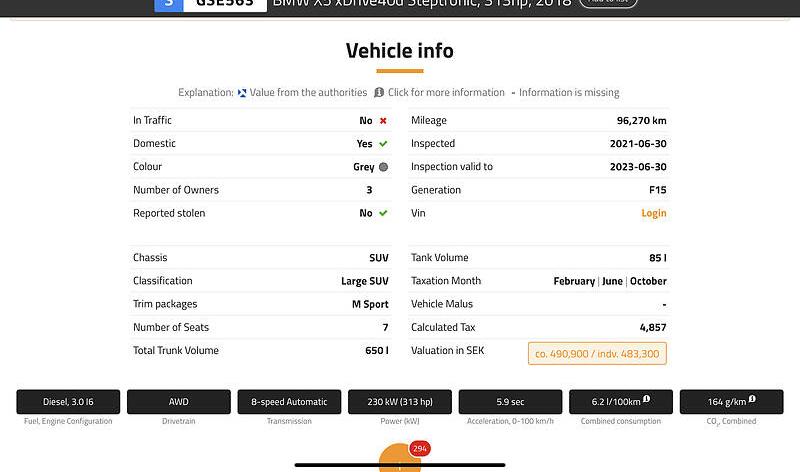Click the Generation value F15
800x472 pixels.
658,190
